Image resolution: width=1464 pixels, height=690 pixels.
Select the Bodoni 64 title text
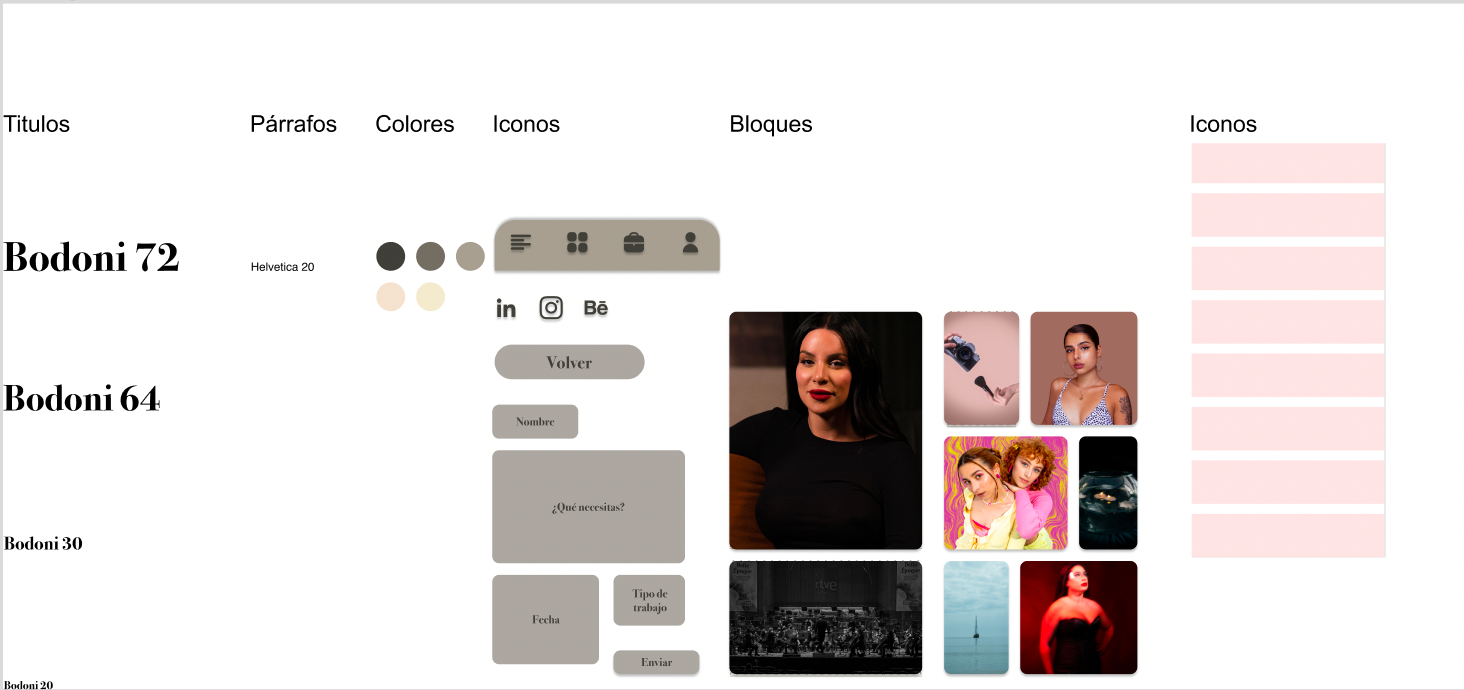82,398
